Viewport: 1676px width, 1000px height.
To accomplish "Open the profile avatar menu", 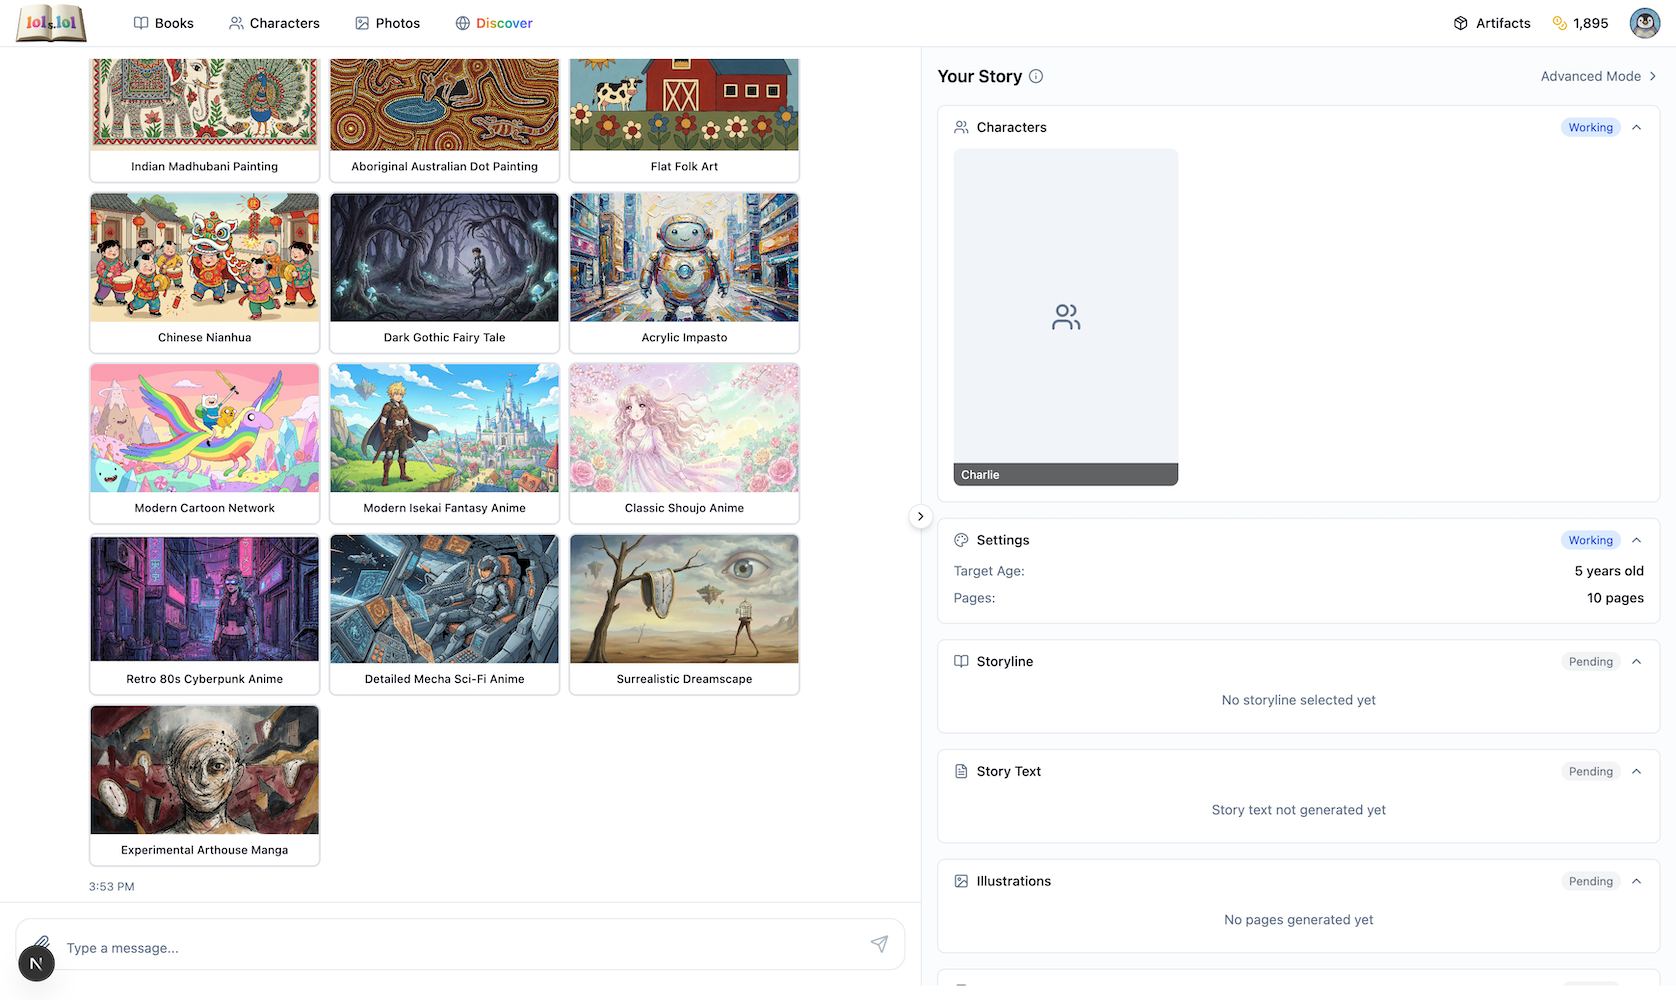I will [x=1644, y=22].
